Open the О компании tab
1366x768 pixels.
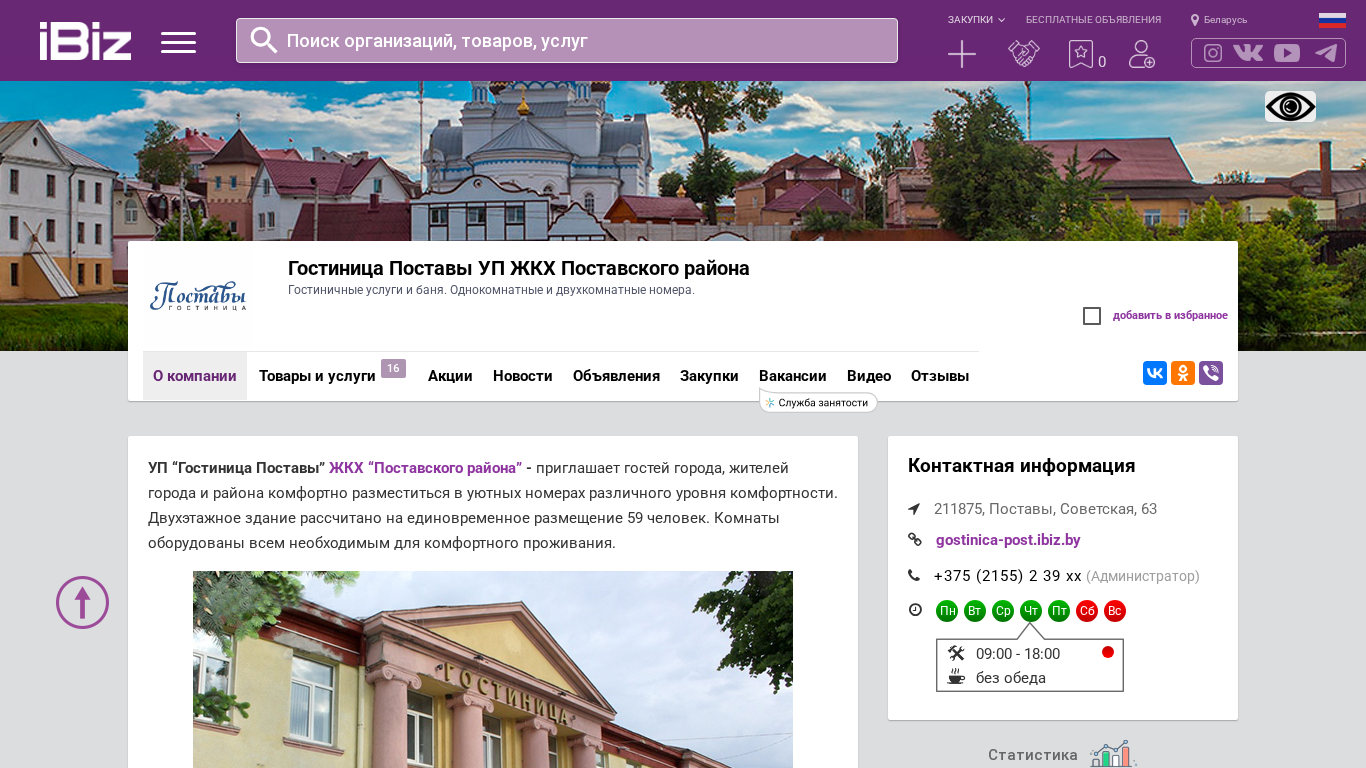tap(195, 376)
